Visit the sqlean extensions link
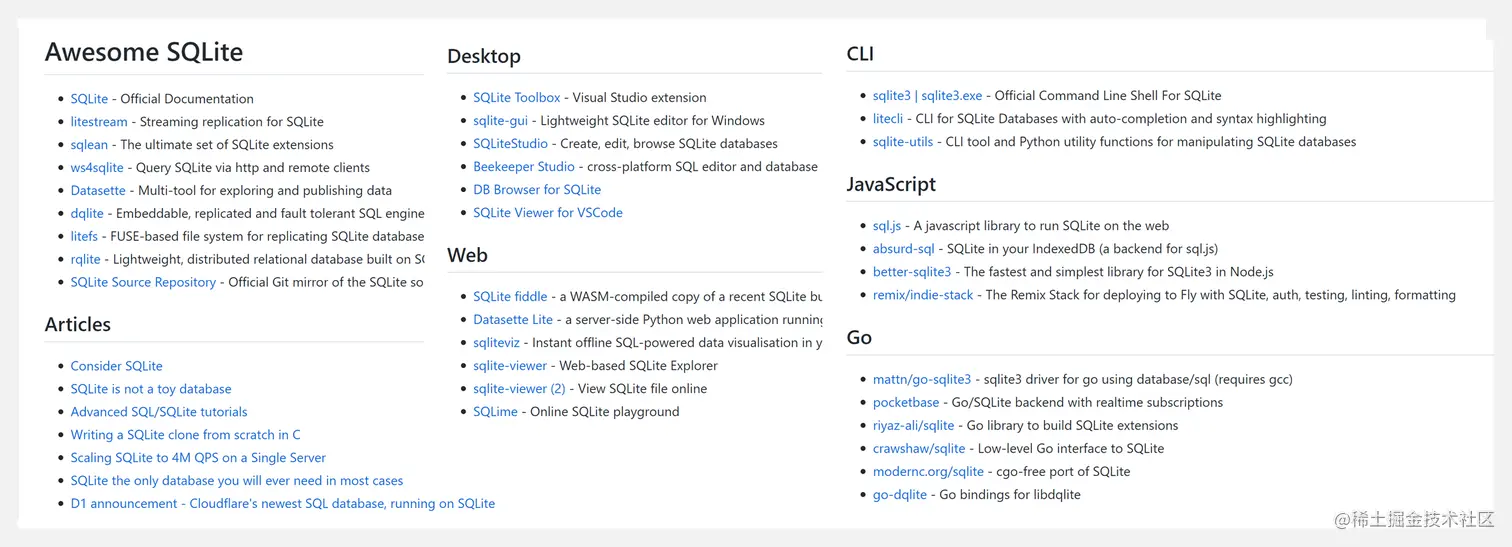 click(x=89, y=145)
